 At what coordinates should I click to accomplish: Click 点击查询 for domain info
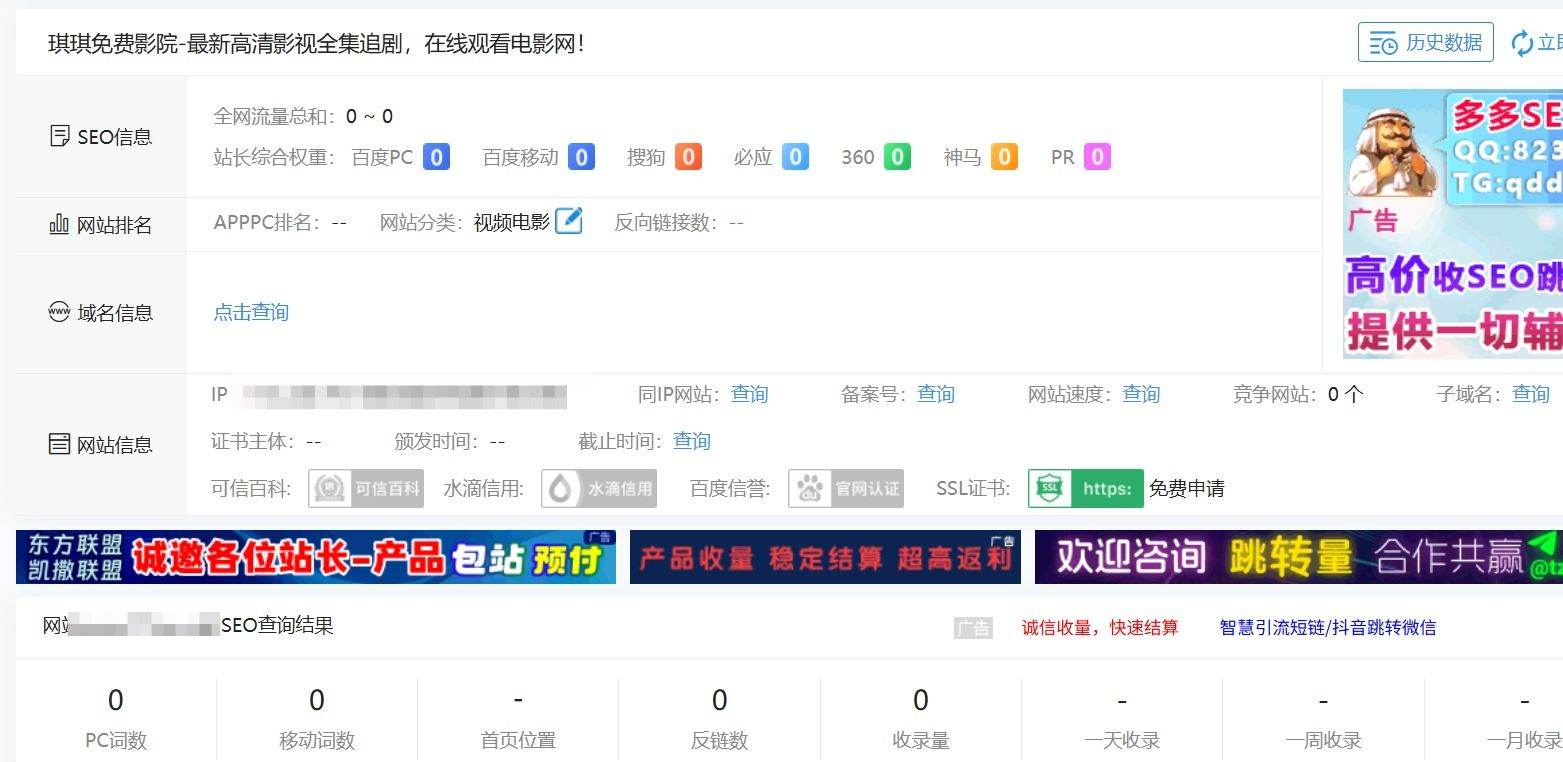coord(251,312)
